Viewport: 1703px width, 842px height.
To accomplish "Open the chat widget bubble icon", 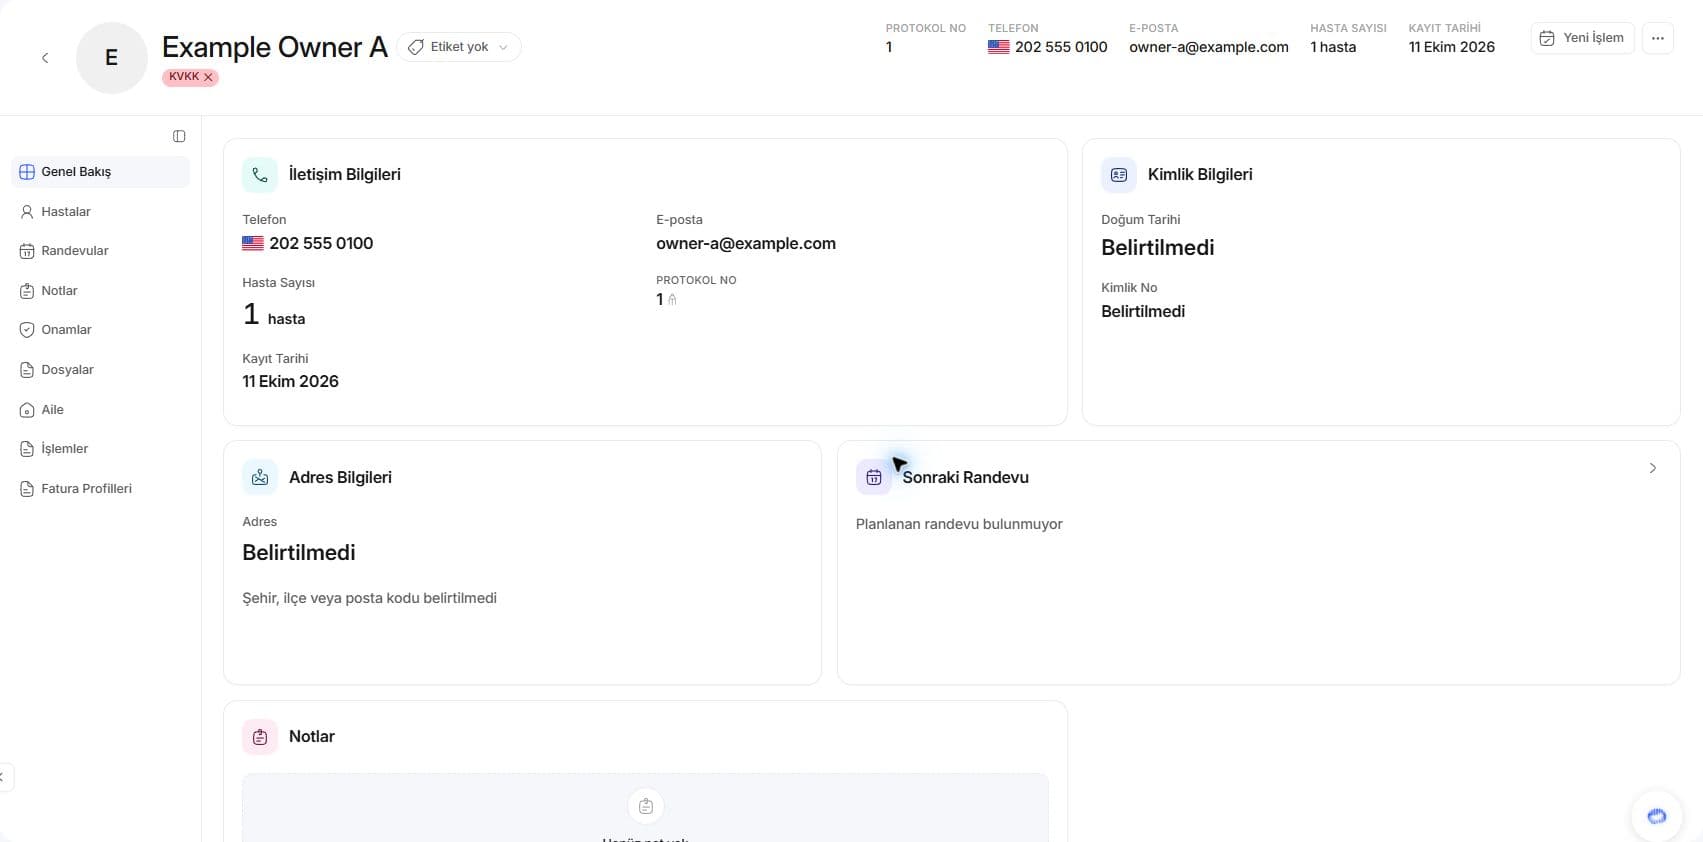I will [1657, 816].
